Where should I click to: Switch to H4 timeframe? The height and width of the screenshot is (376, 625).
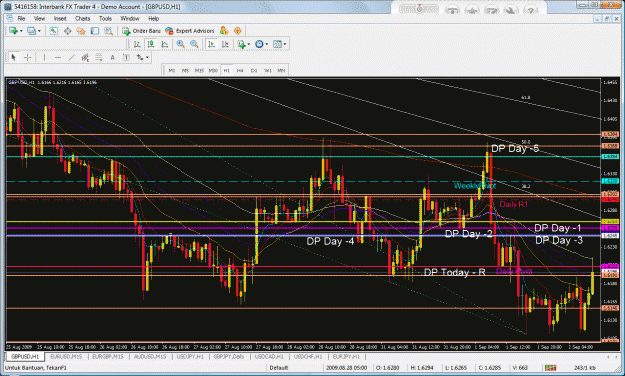[x=240, y=71]
